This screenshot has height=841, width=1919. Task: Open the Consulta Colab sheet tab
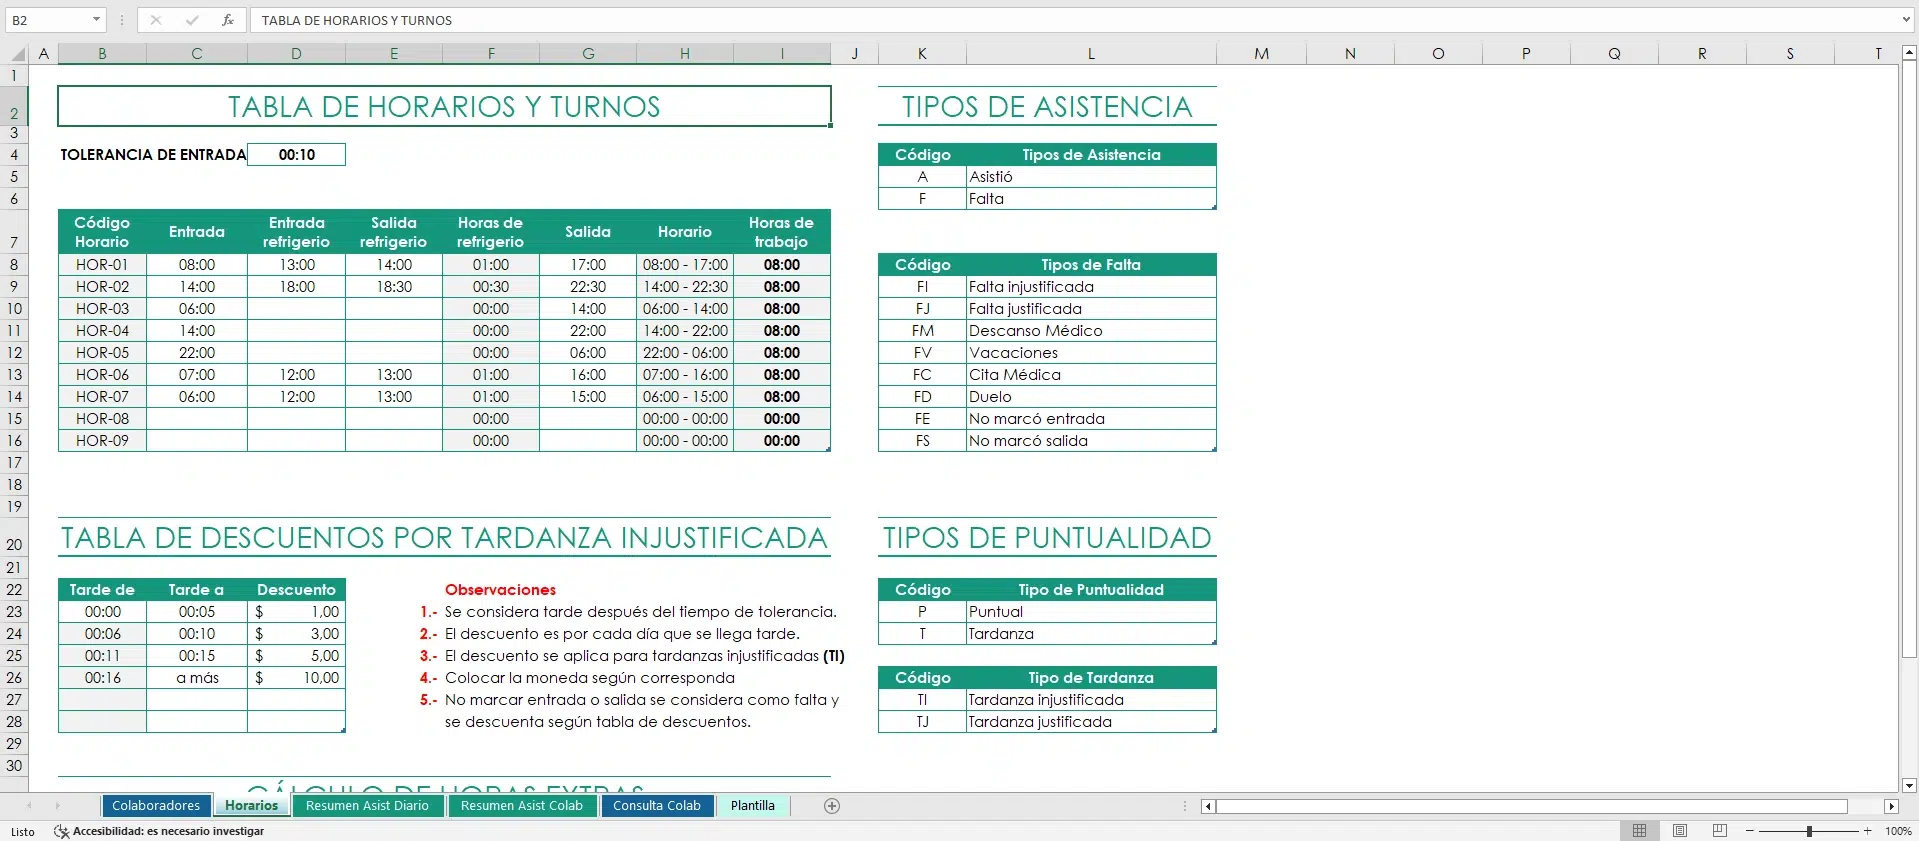click(x=656, y=806)
